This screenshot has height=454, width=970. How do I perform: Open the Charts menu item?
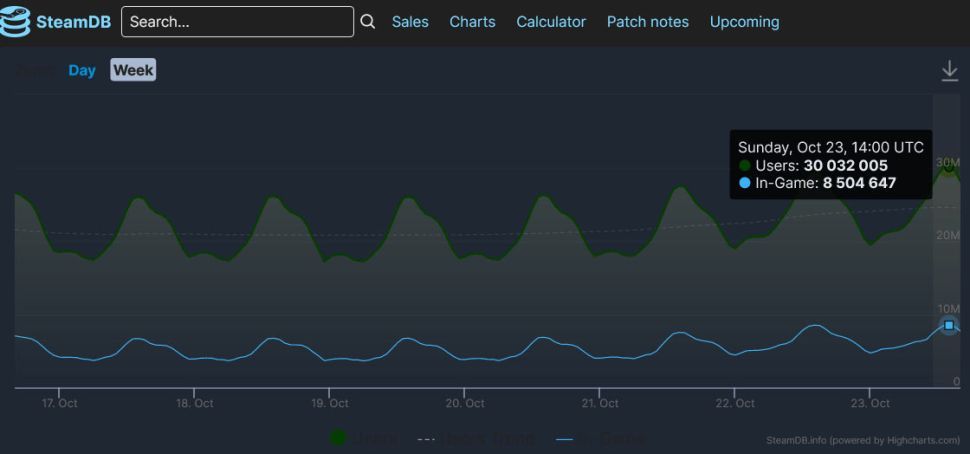[x=473, y=22]
